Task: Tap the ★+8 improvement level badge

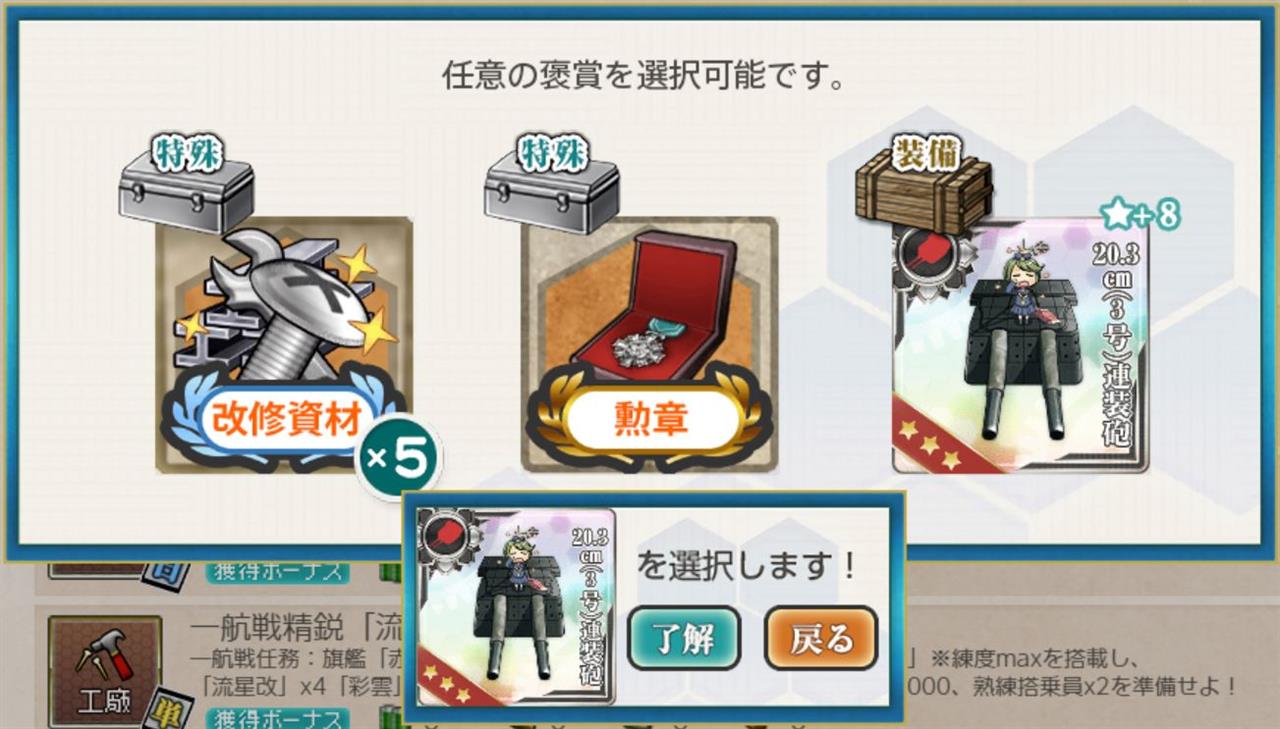Action: tap(1140, 214)
